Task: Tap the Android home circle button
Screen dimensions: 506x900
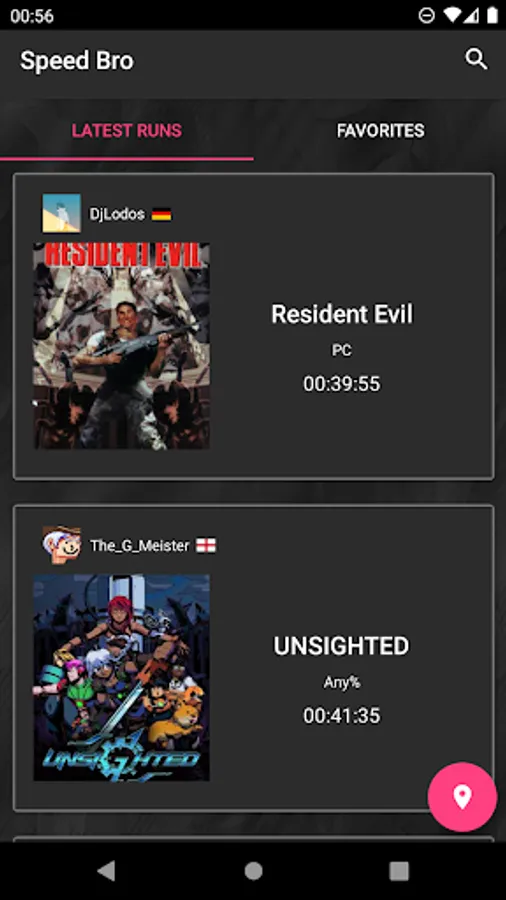Action: [x=253, y=871]
